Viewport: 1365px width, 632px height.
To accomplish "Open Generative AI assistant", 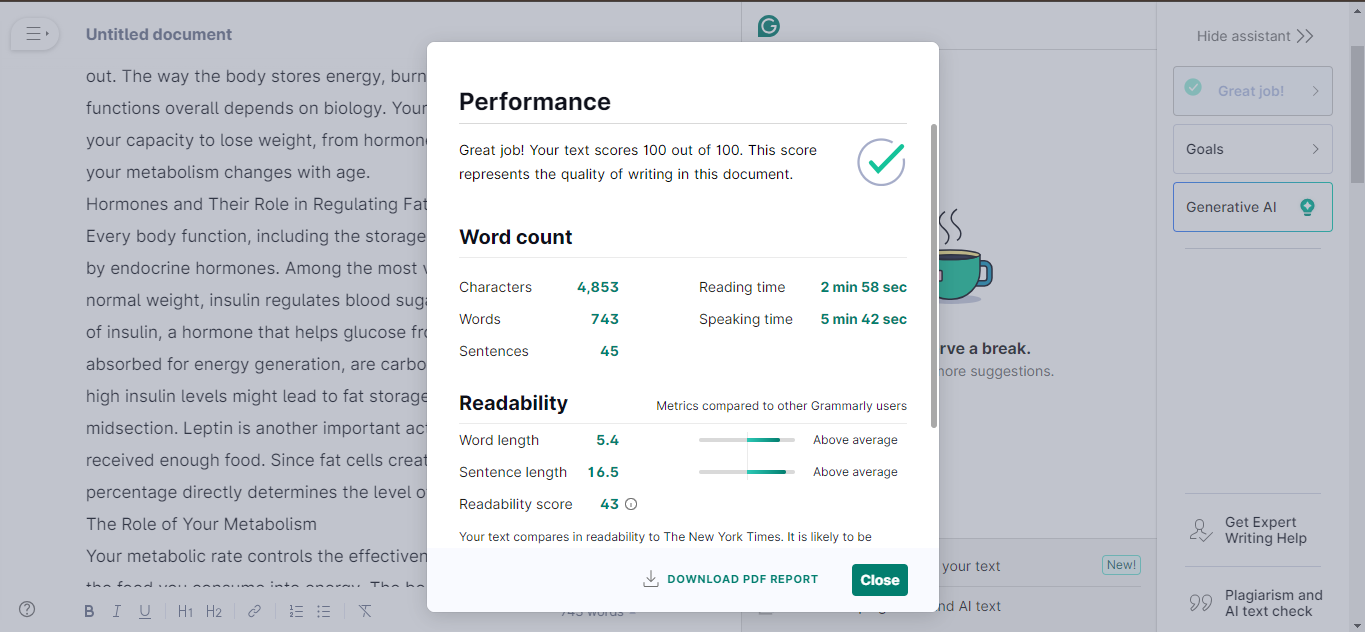I will coord(1253,207).
